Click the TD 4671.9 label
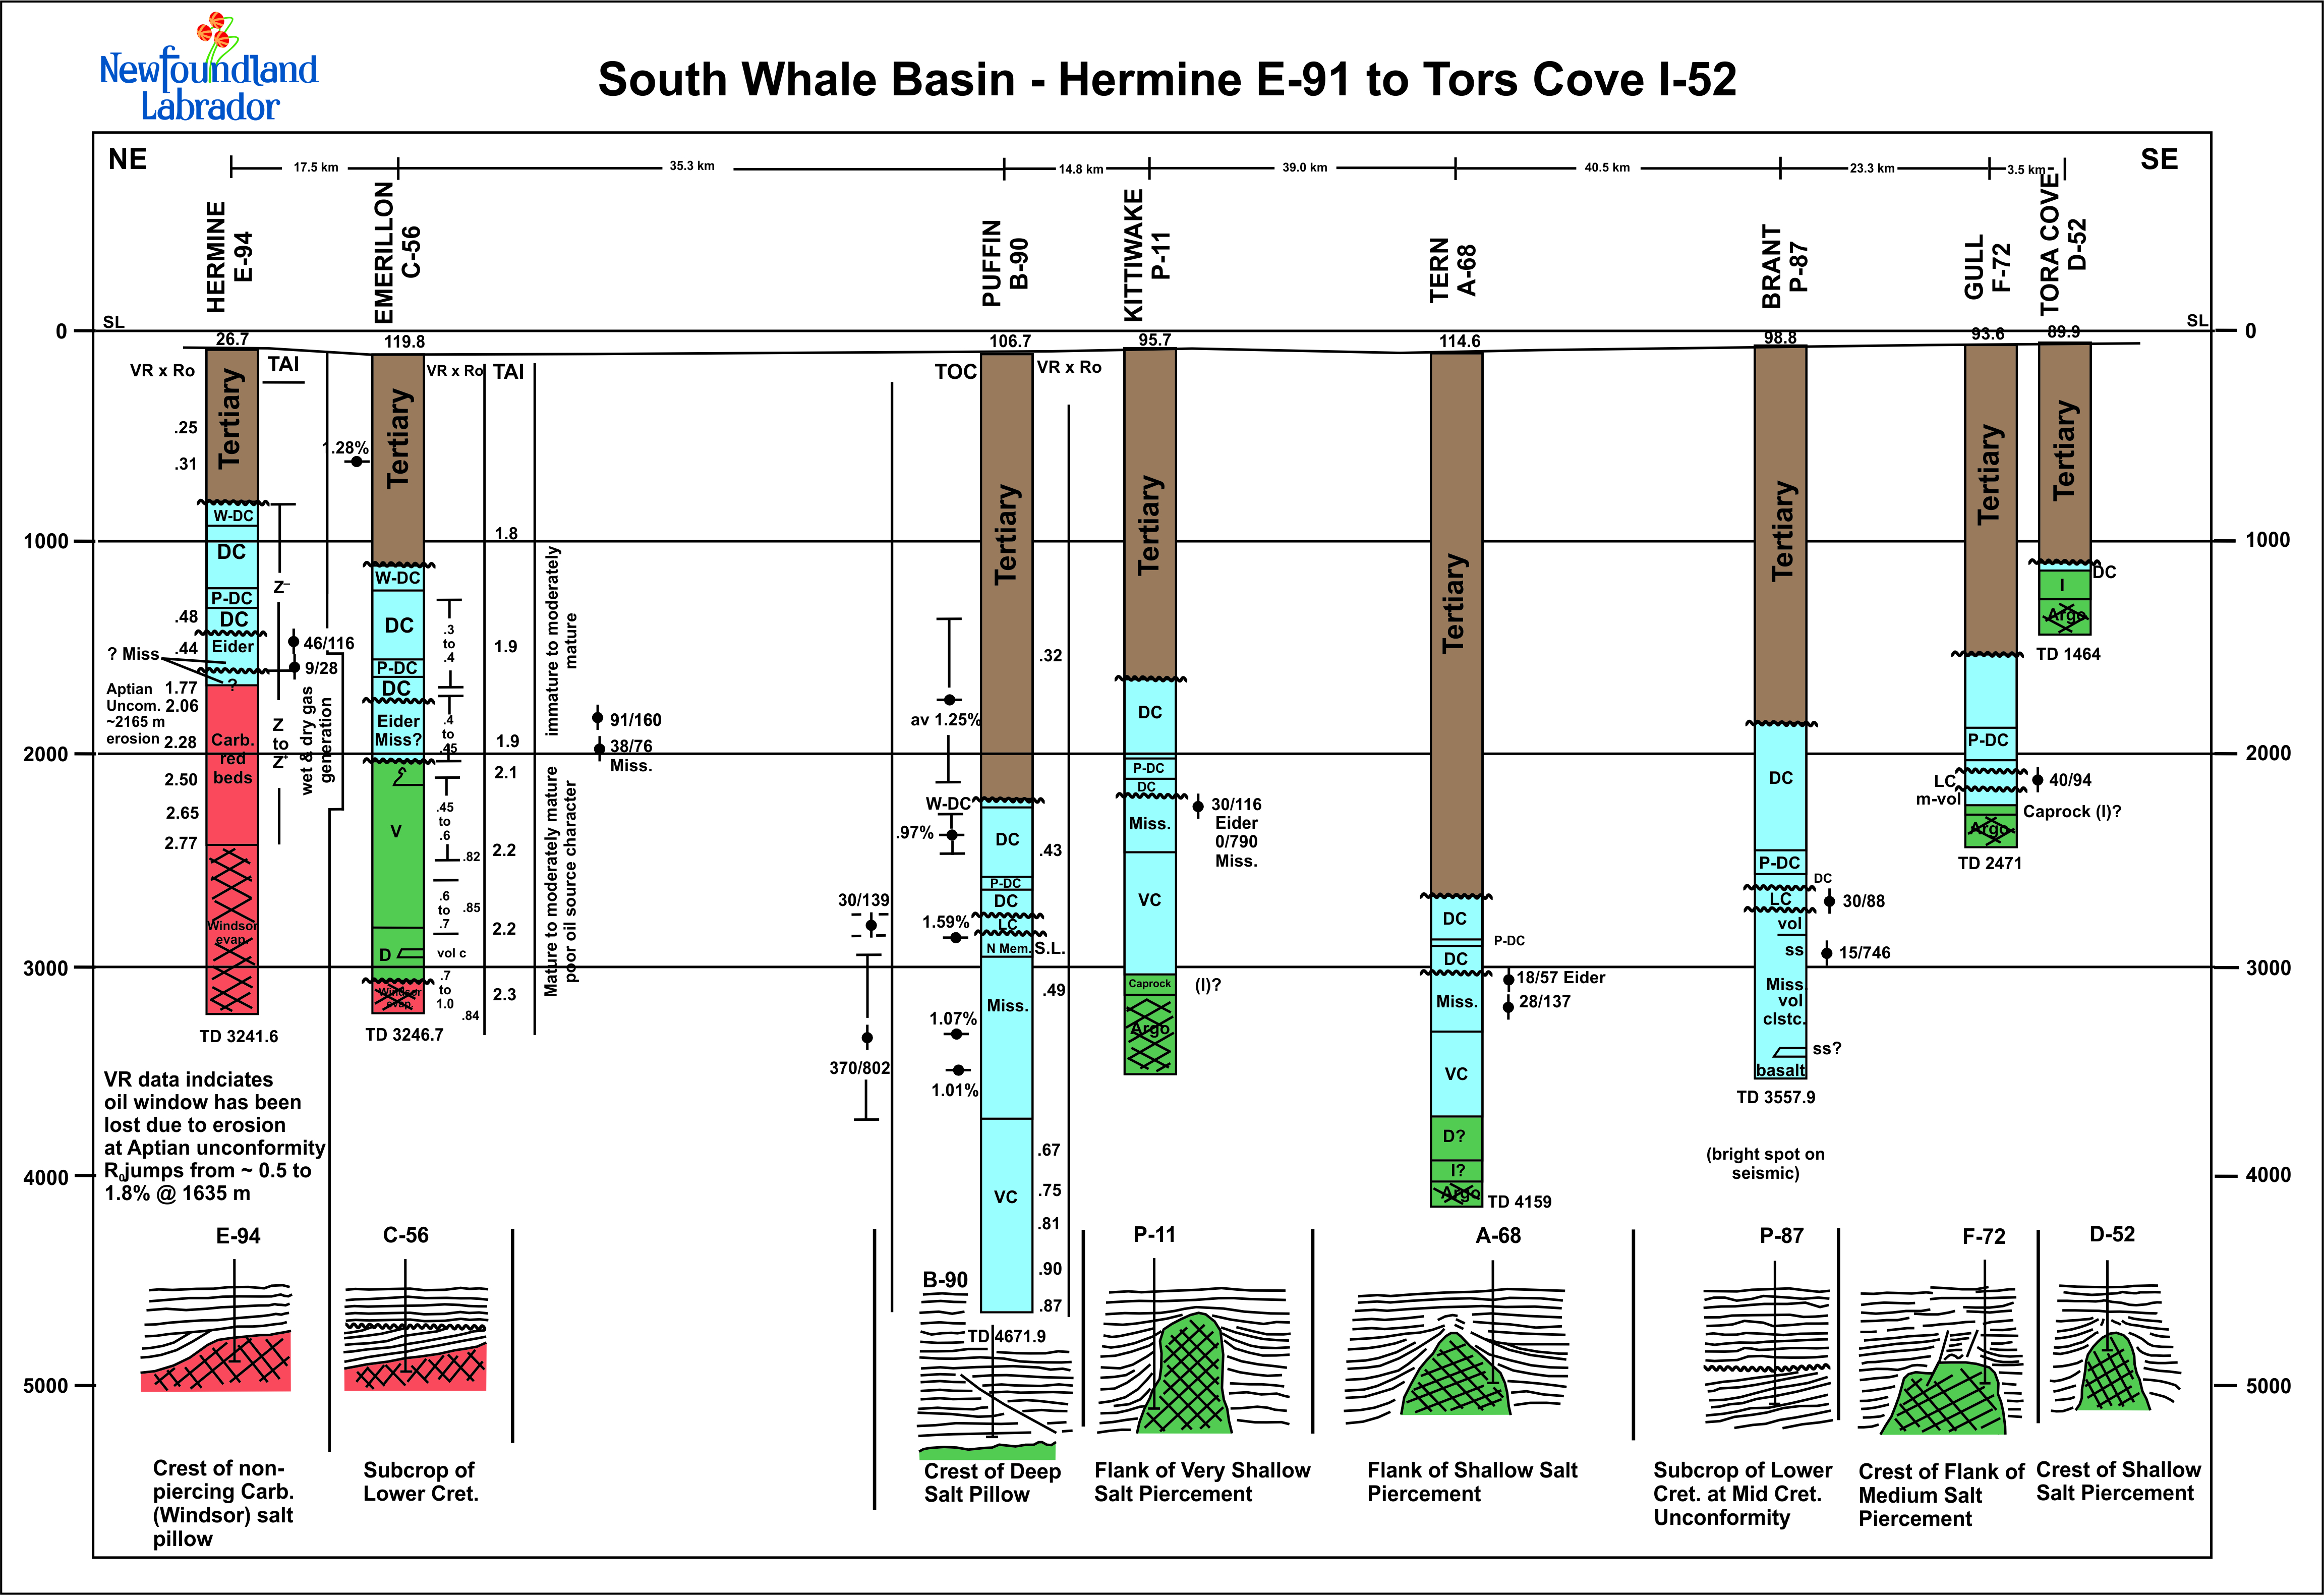This screenshot has width=2324, height=1595. coord(1006,1336)
